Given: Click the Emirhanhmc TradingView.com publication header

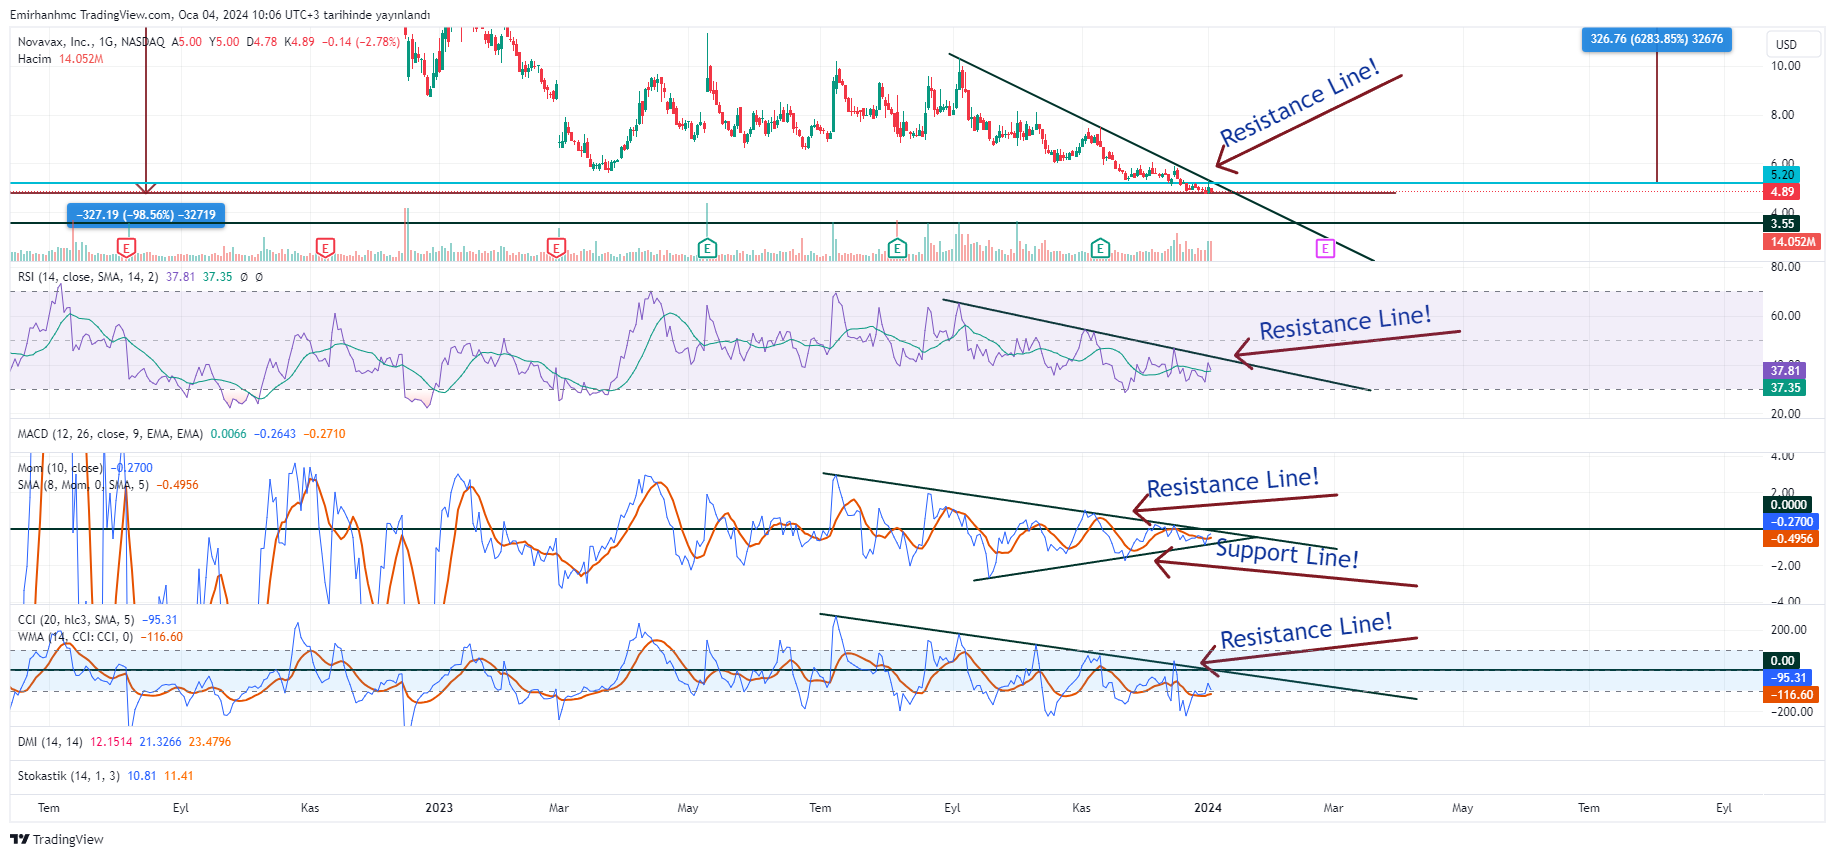Looking at the screenshot, I should (x=220, y=15).
